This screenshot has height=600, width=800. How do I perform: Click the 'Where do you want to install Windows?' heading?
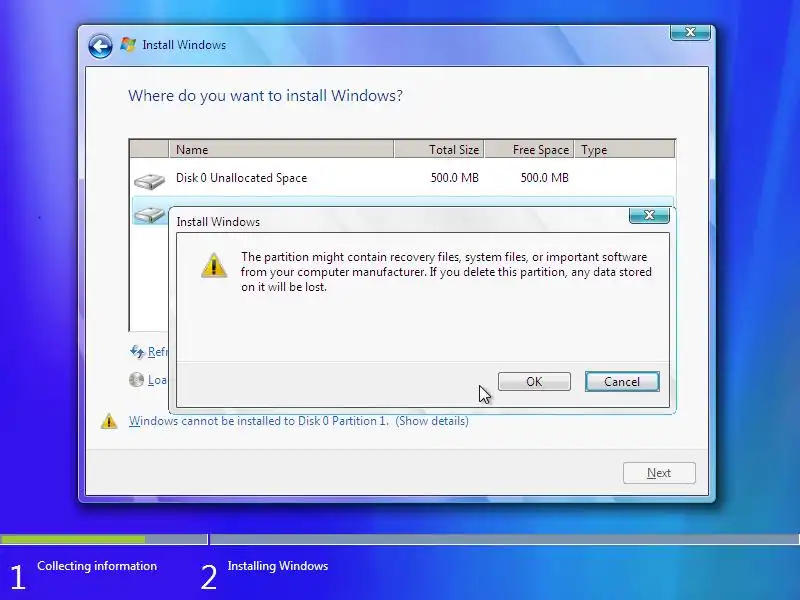[265, 95]
